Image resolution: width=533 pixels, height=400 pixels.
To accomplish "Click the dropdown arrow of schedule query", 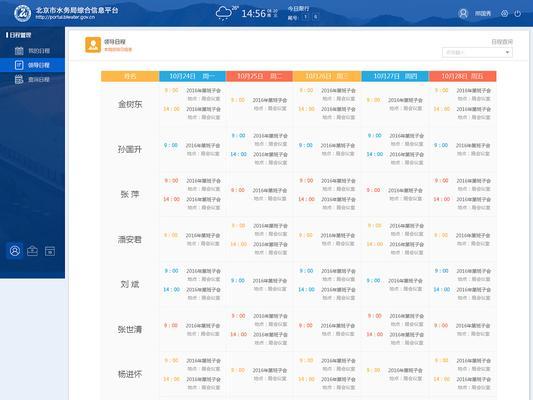I will click(507, 52).
